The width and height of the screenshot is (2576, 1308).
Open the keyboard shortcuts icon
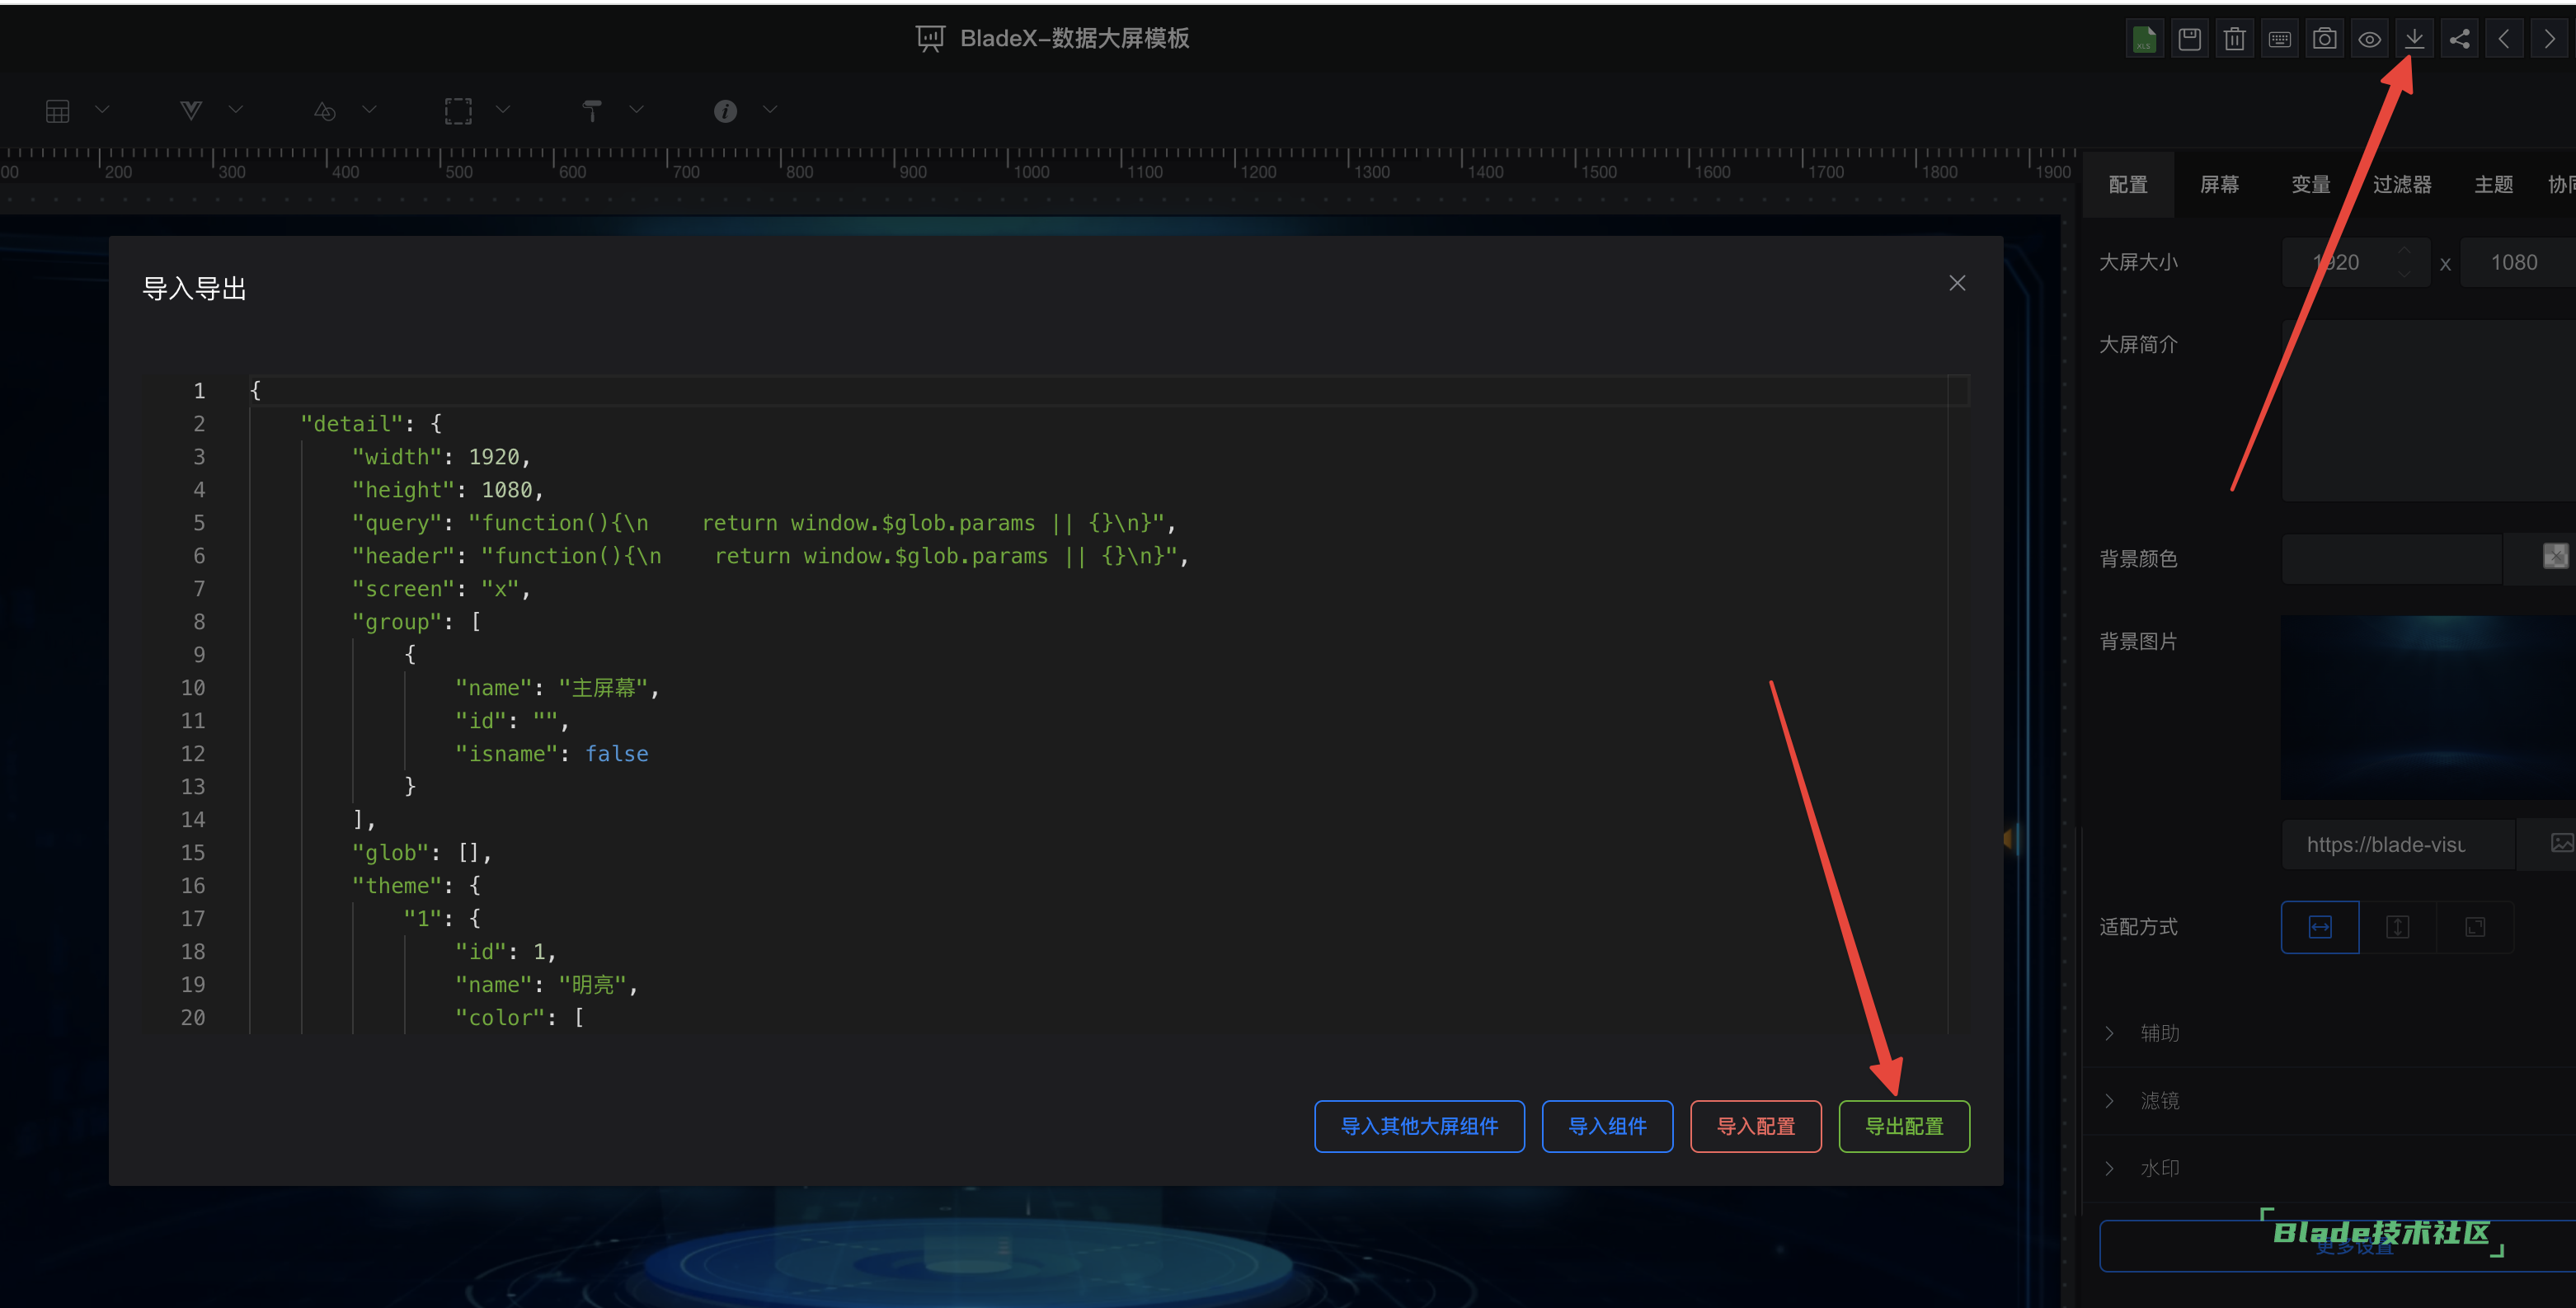click(2279, 39)
